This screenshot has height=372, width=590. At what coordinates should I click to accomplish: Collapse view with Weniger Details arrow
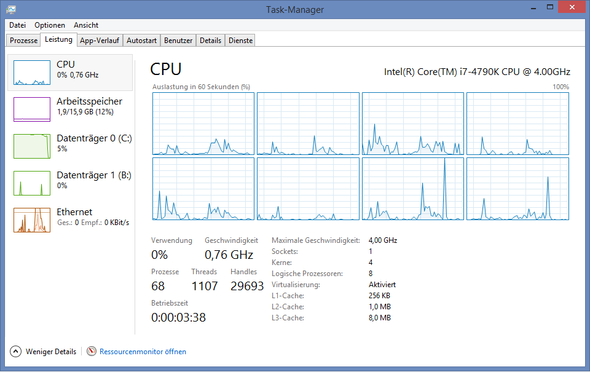coord(15,351)
